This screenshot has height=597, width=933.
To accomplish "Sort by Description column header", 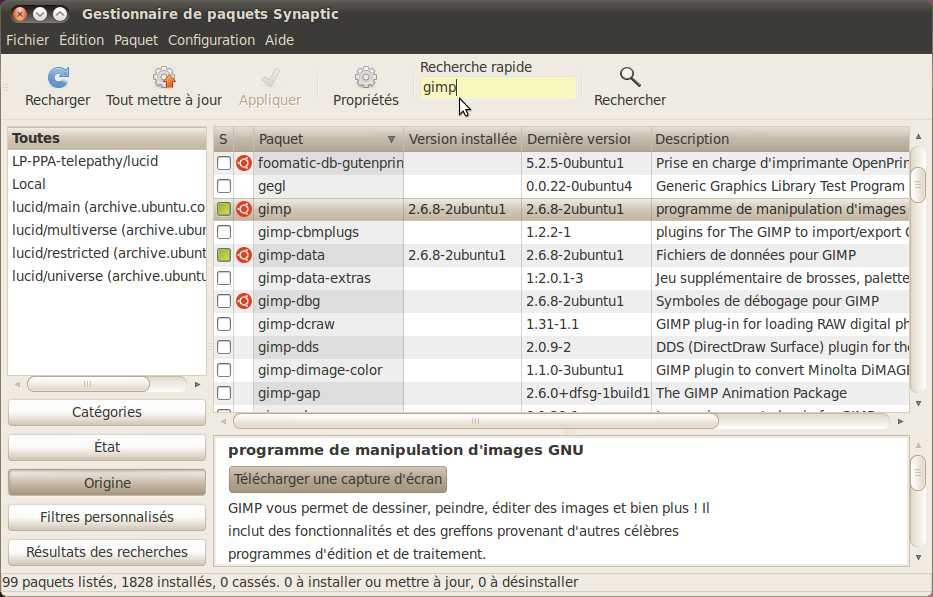I will coord(780,139).
